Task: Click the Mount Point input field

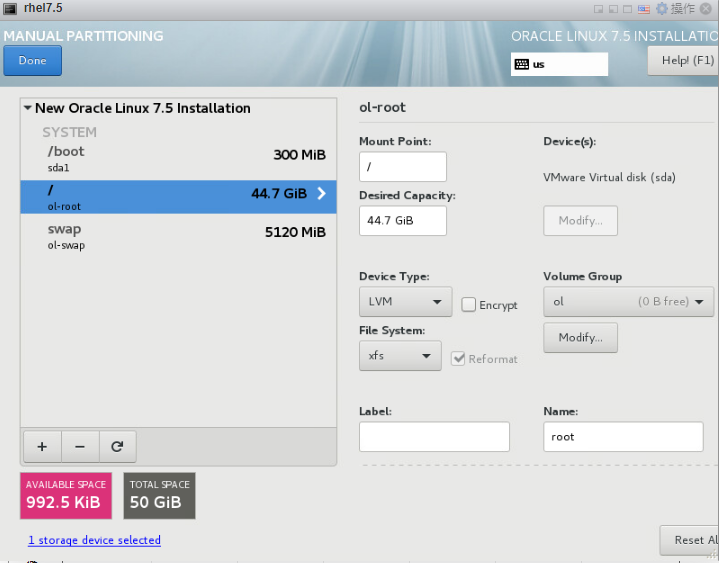Action: coord(403,166)
